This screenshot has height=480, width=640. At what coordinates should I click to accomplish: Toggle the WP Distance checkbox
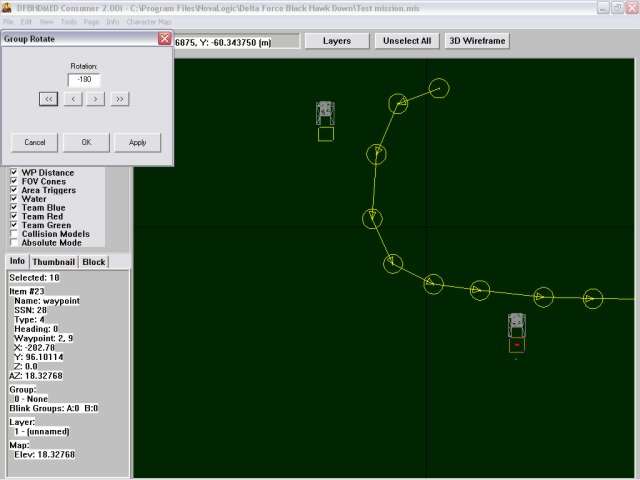pos(14,173)
